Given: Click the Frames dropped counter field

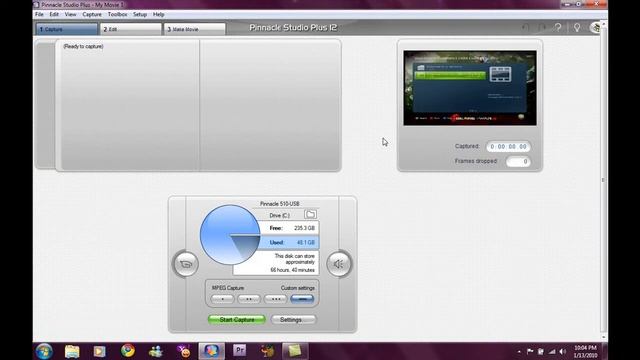Looking at the screenshot, I should (x=518, y=162).
